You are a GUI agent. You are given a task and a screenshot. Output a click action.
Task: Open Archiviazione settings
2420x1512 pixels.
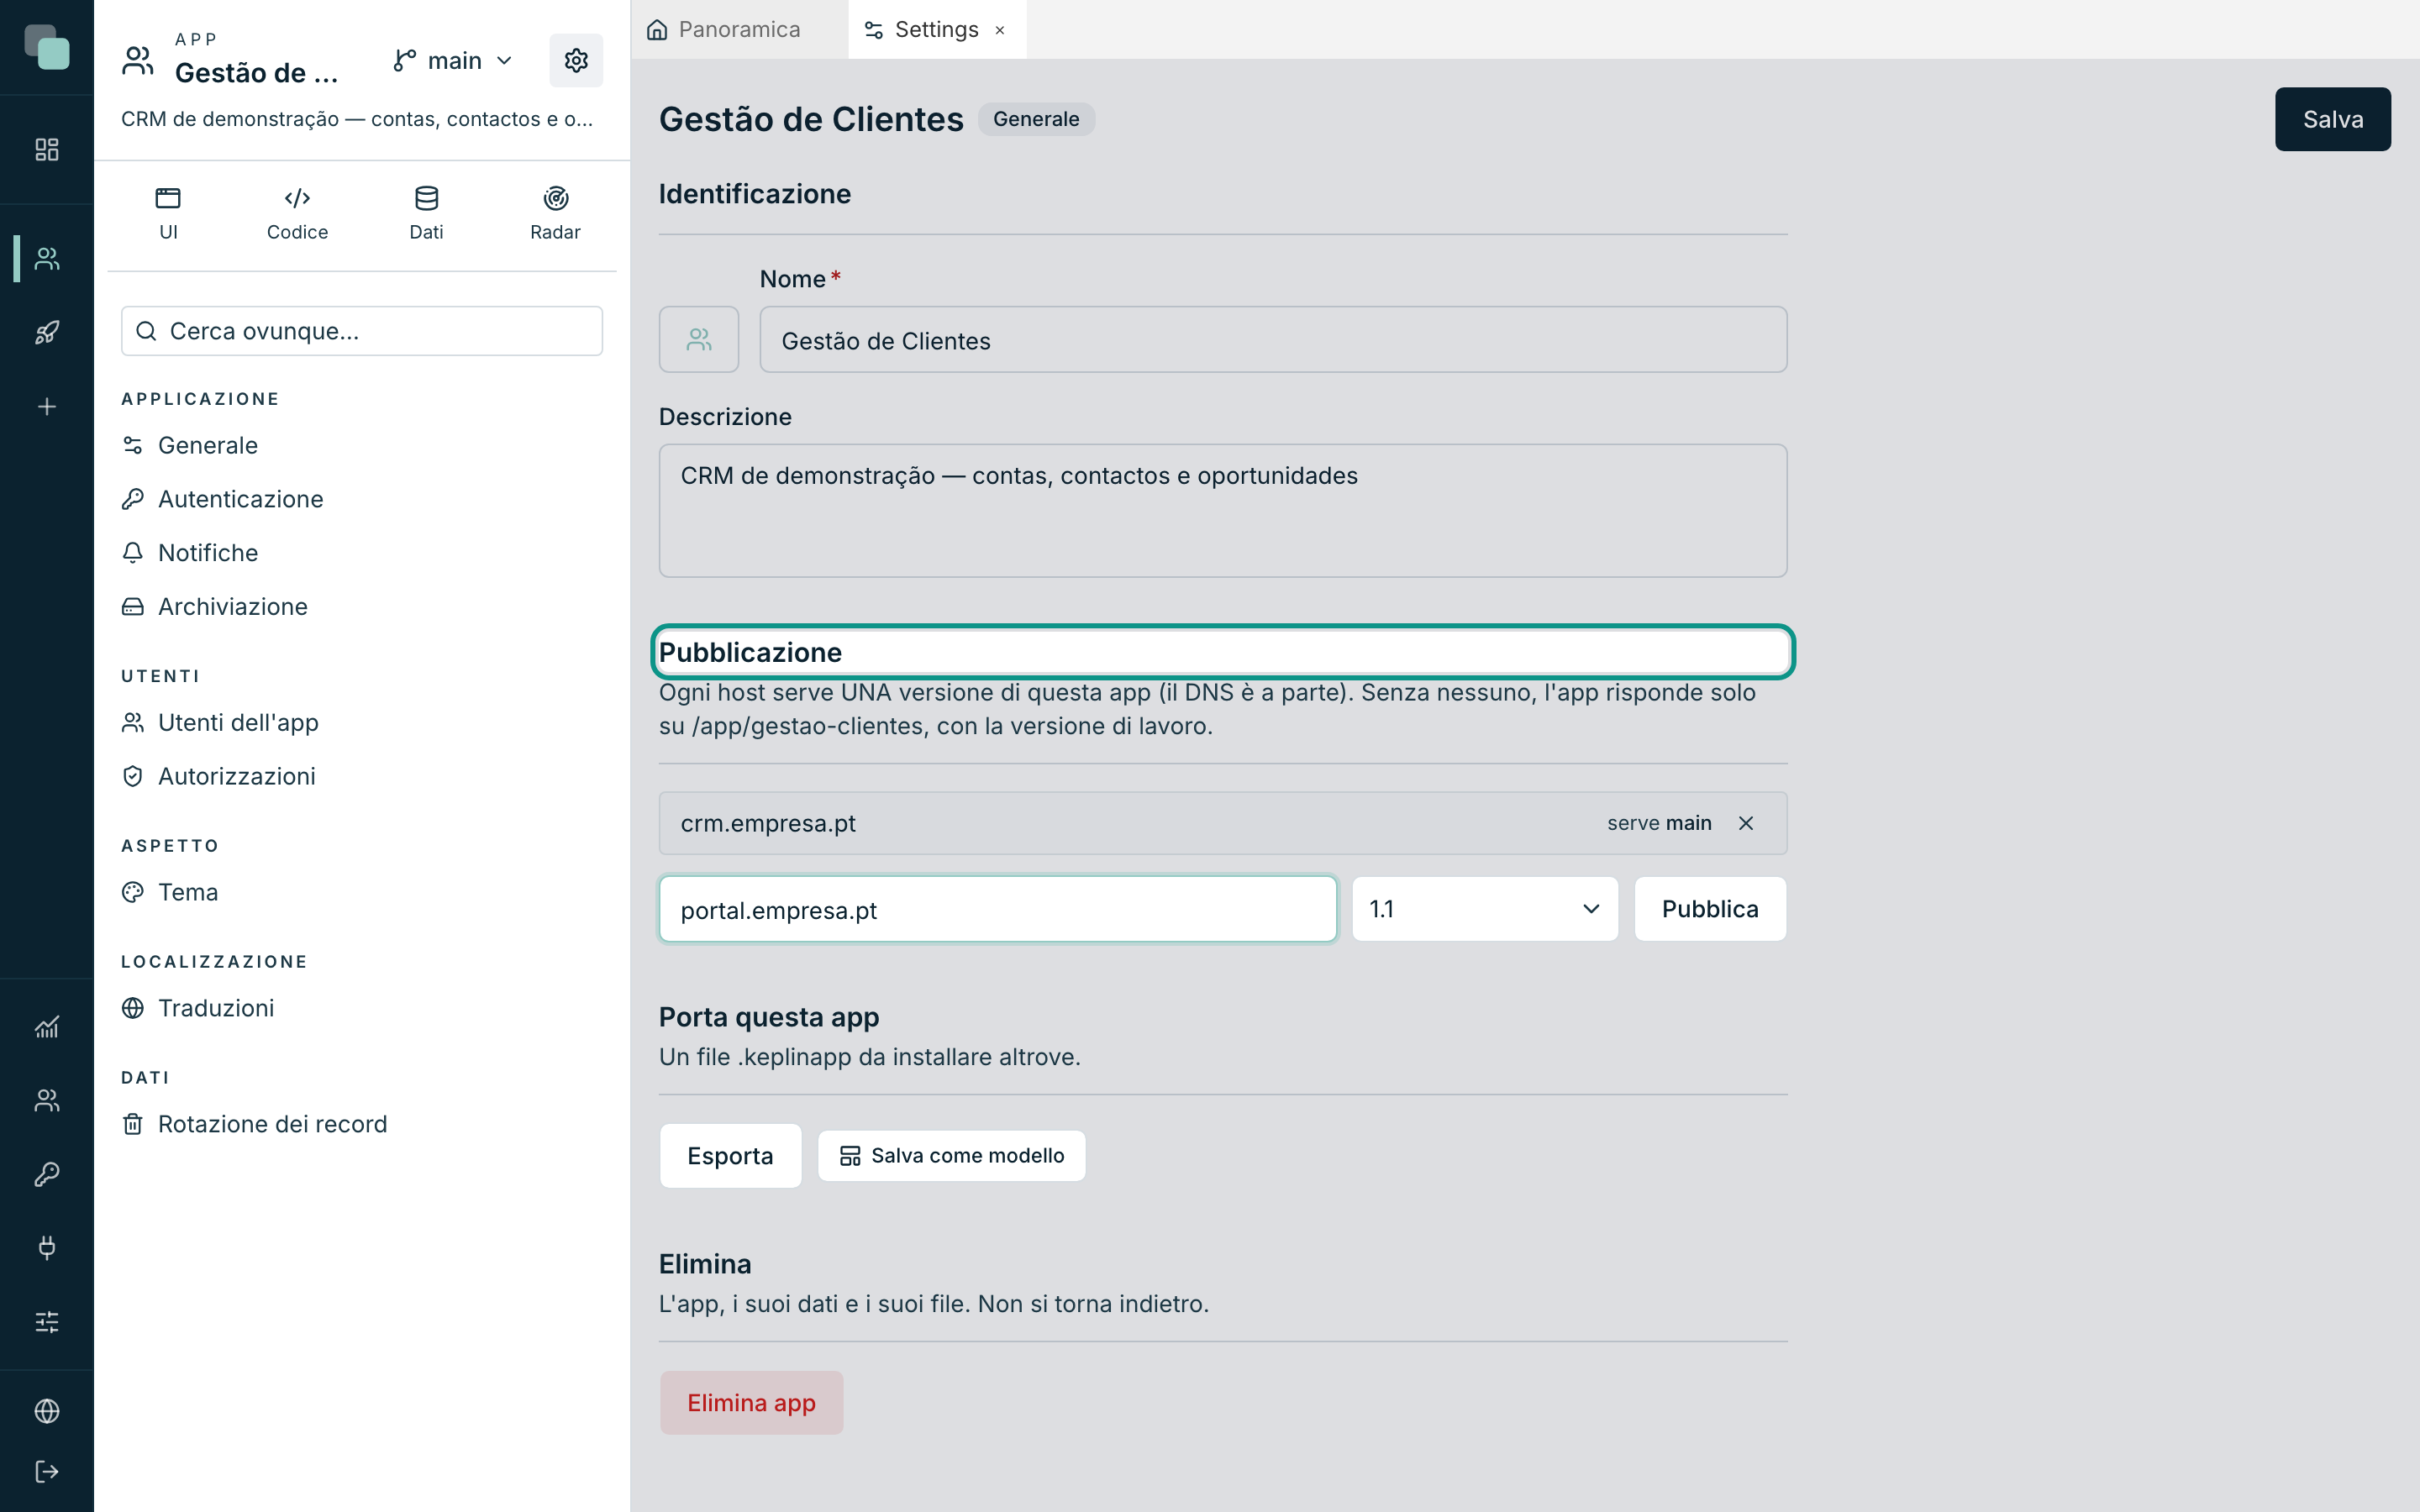pyautogui.click(x=215, y=607)
